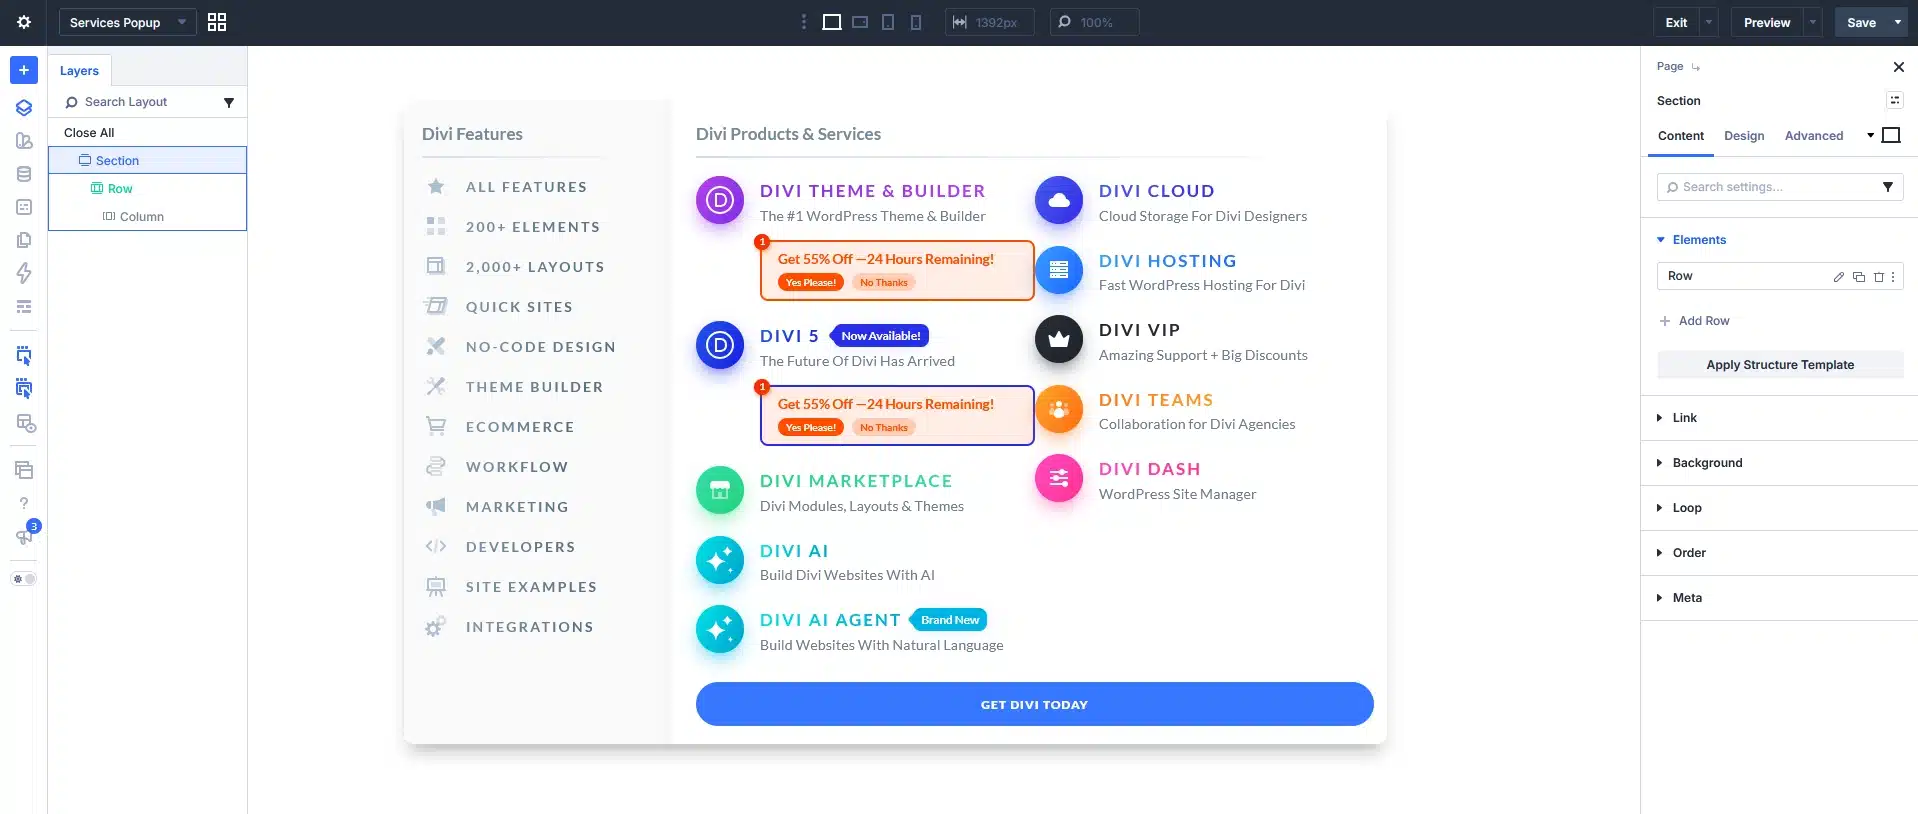This screenshot has width=1918, height=814.
Task: Open the help question mark icon
Action: tap(24, 503)
